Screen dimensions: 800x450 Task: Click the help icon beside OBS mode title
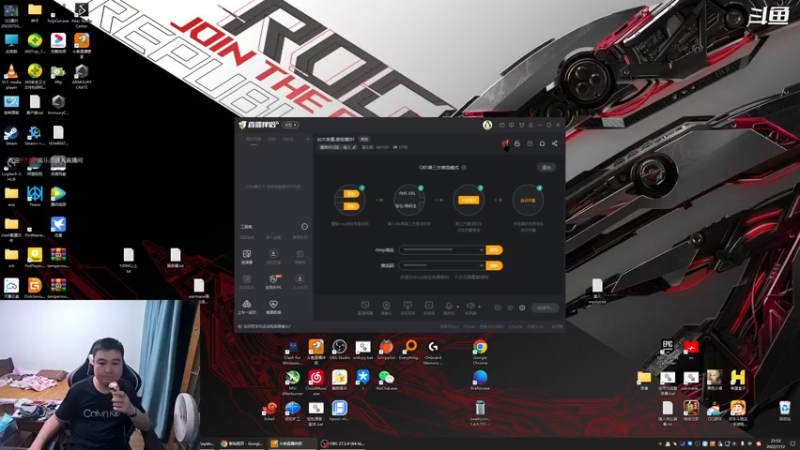tap(464, 167)
